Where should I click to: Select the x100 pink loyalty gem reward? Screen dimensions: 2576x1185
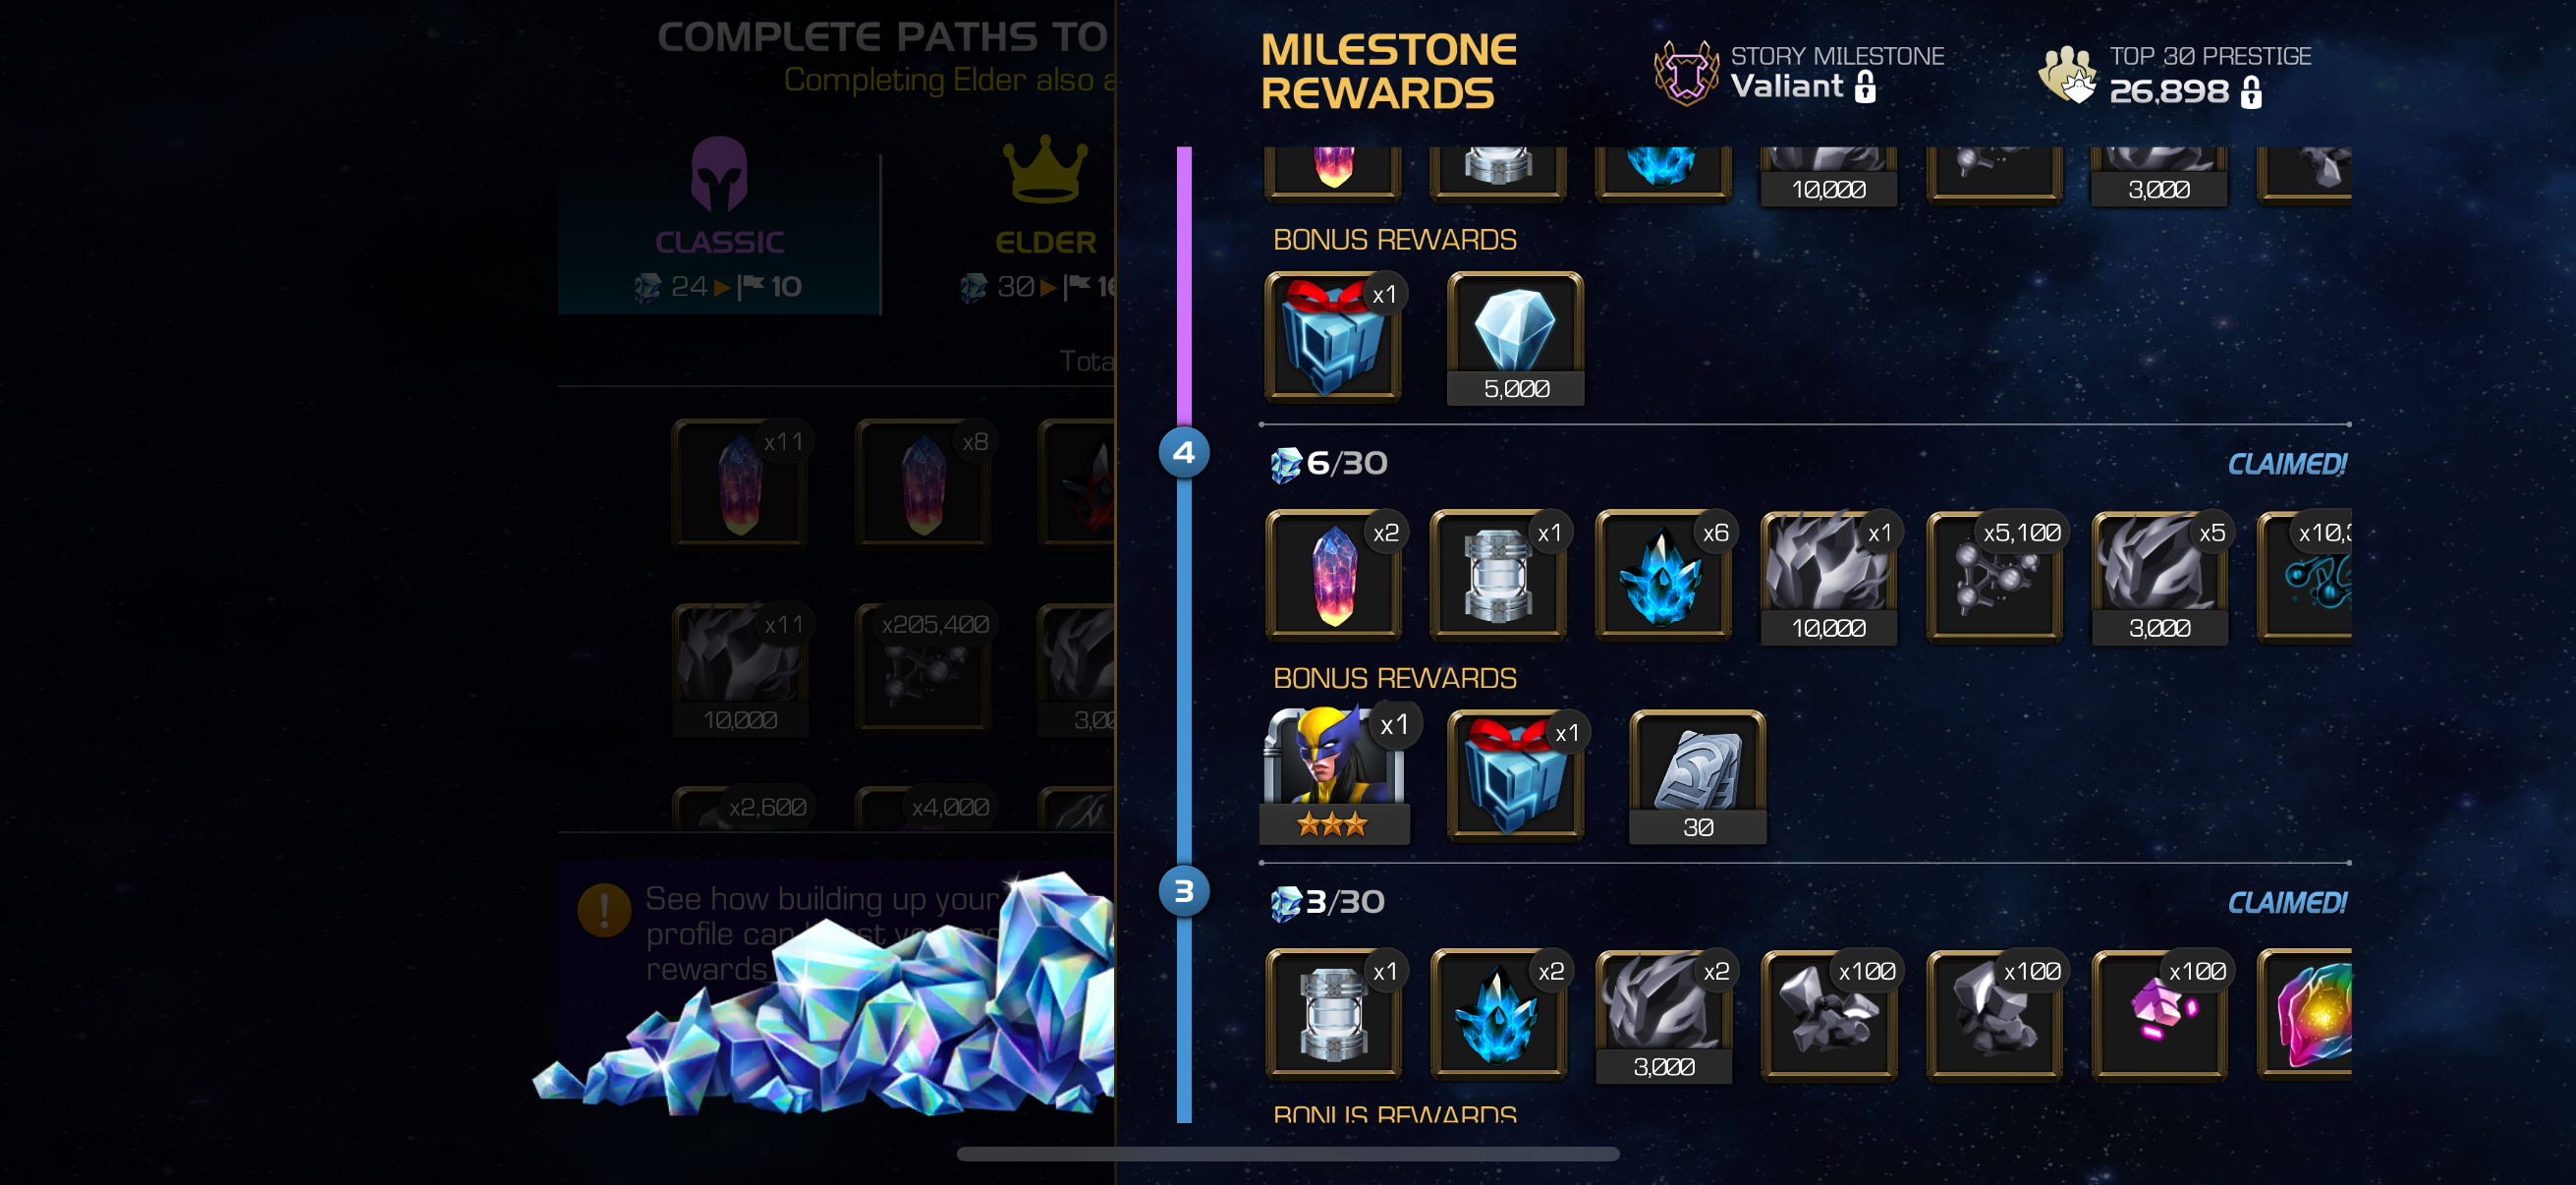click(x=2159, y=1014)
